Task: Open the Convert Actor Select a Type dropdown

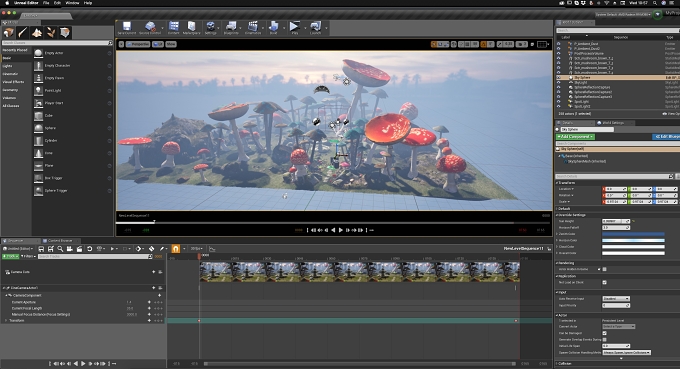Action: tap(618, 327)
